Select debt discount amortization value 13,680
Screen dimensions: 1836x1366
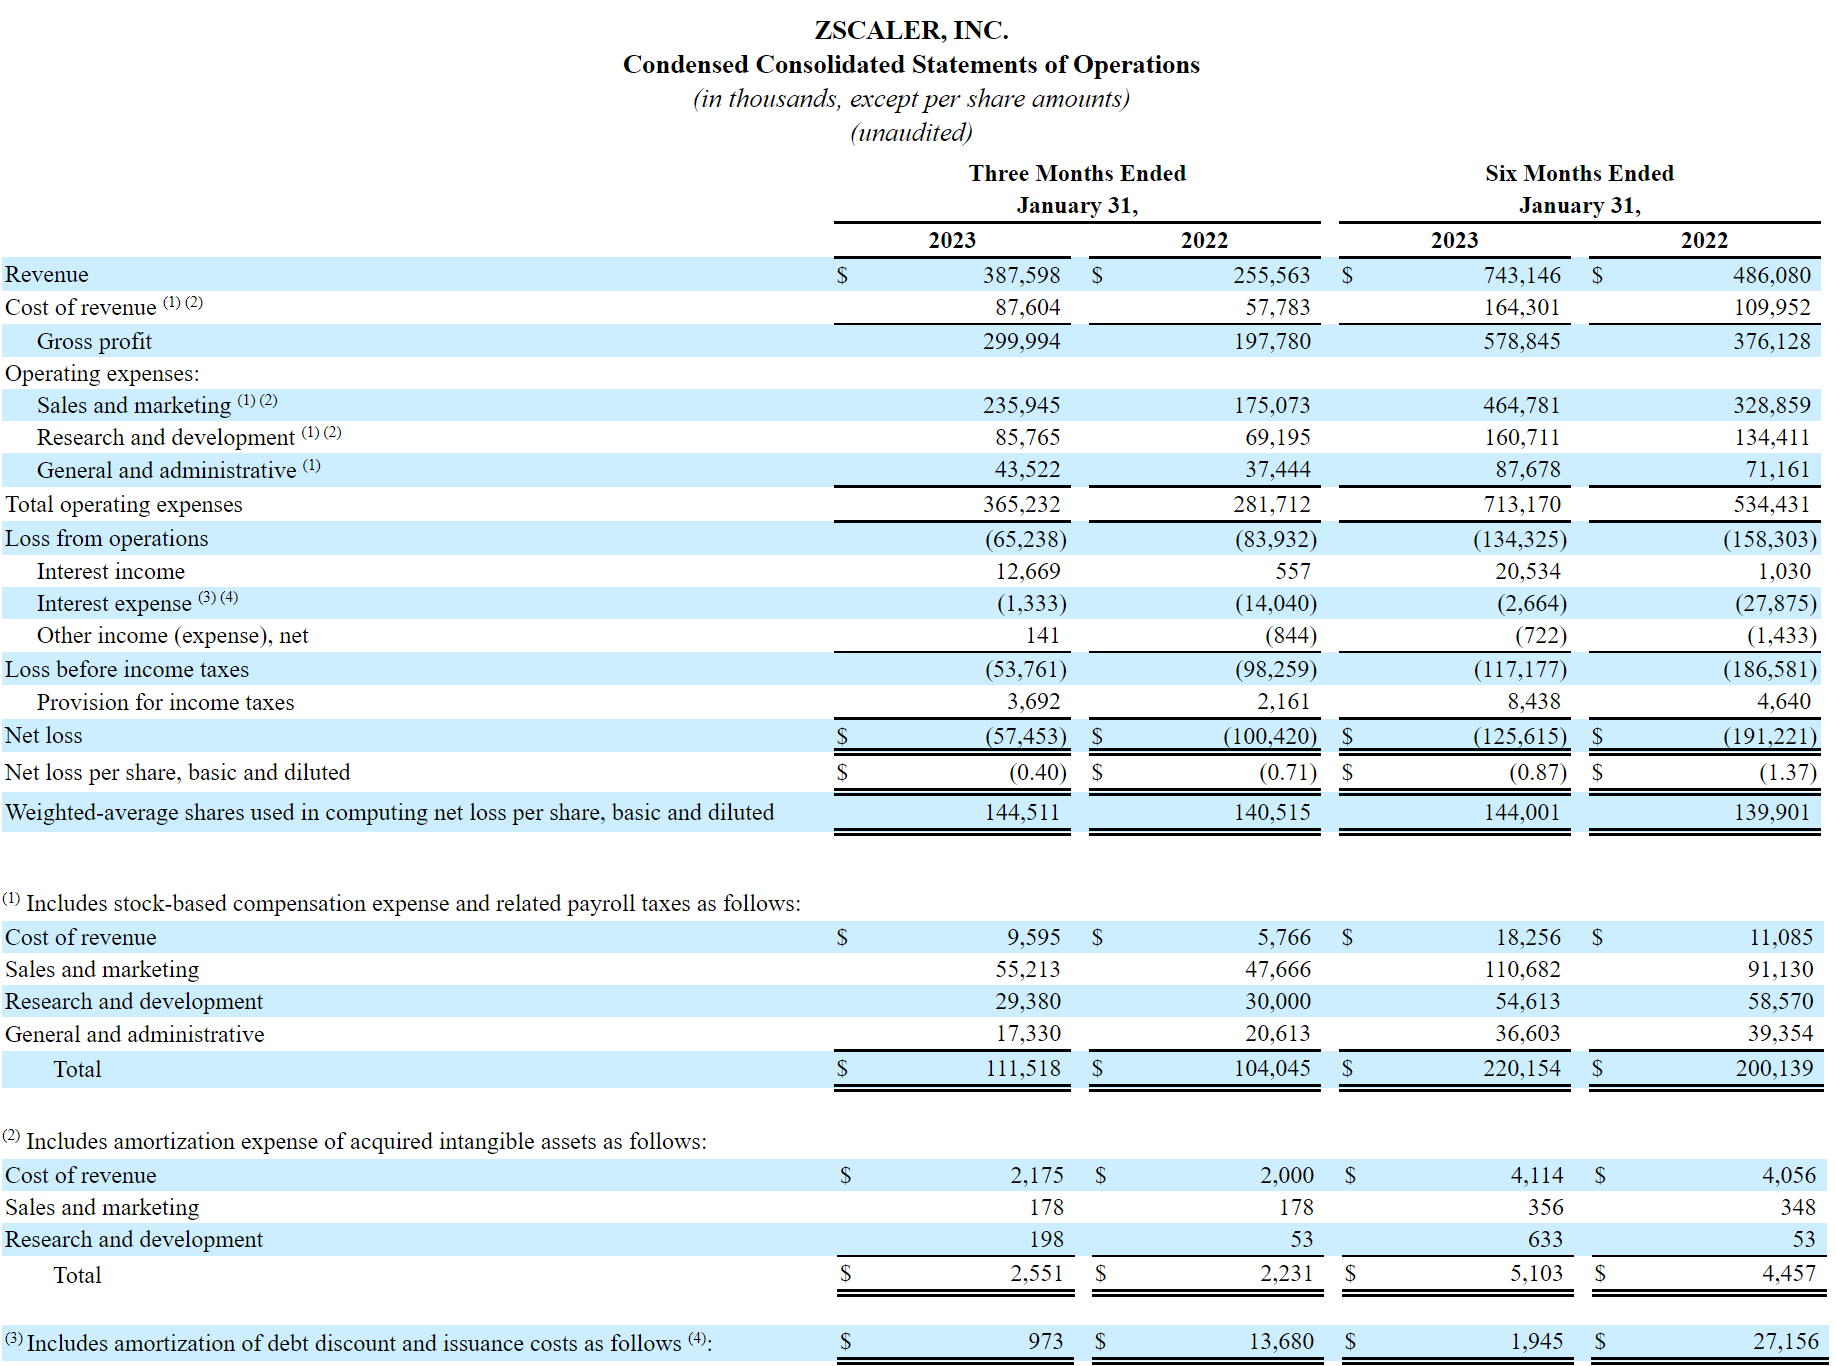tap(1281, 1341)
